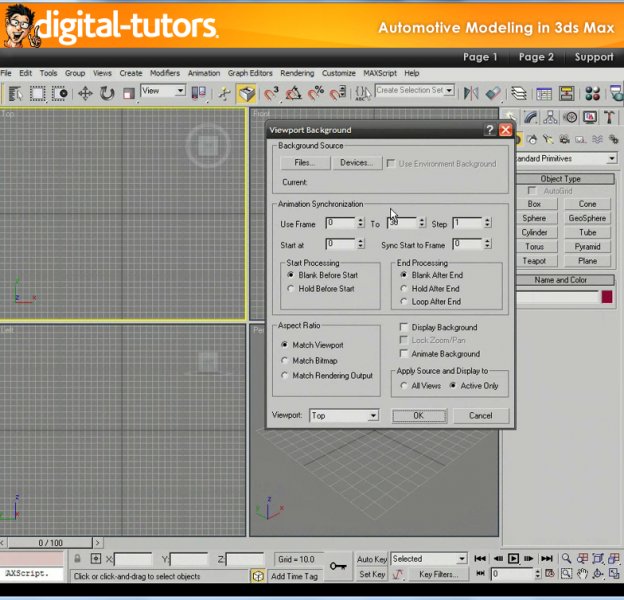Tick the AutoGrid checkbox
624x600 pixels.
(532, 191)
